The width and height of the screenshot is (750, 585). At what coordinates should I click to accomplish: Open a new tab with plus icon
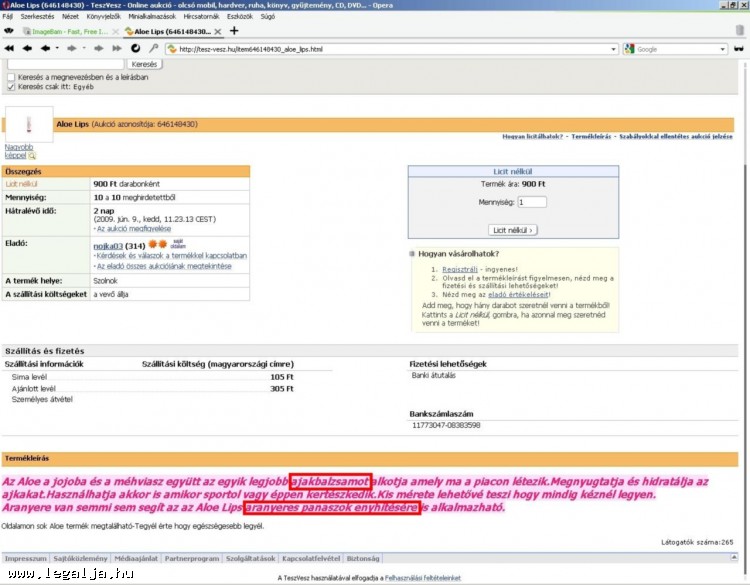(x=234, y=31)
